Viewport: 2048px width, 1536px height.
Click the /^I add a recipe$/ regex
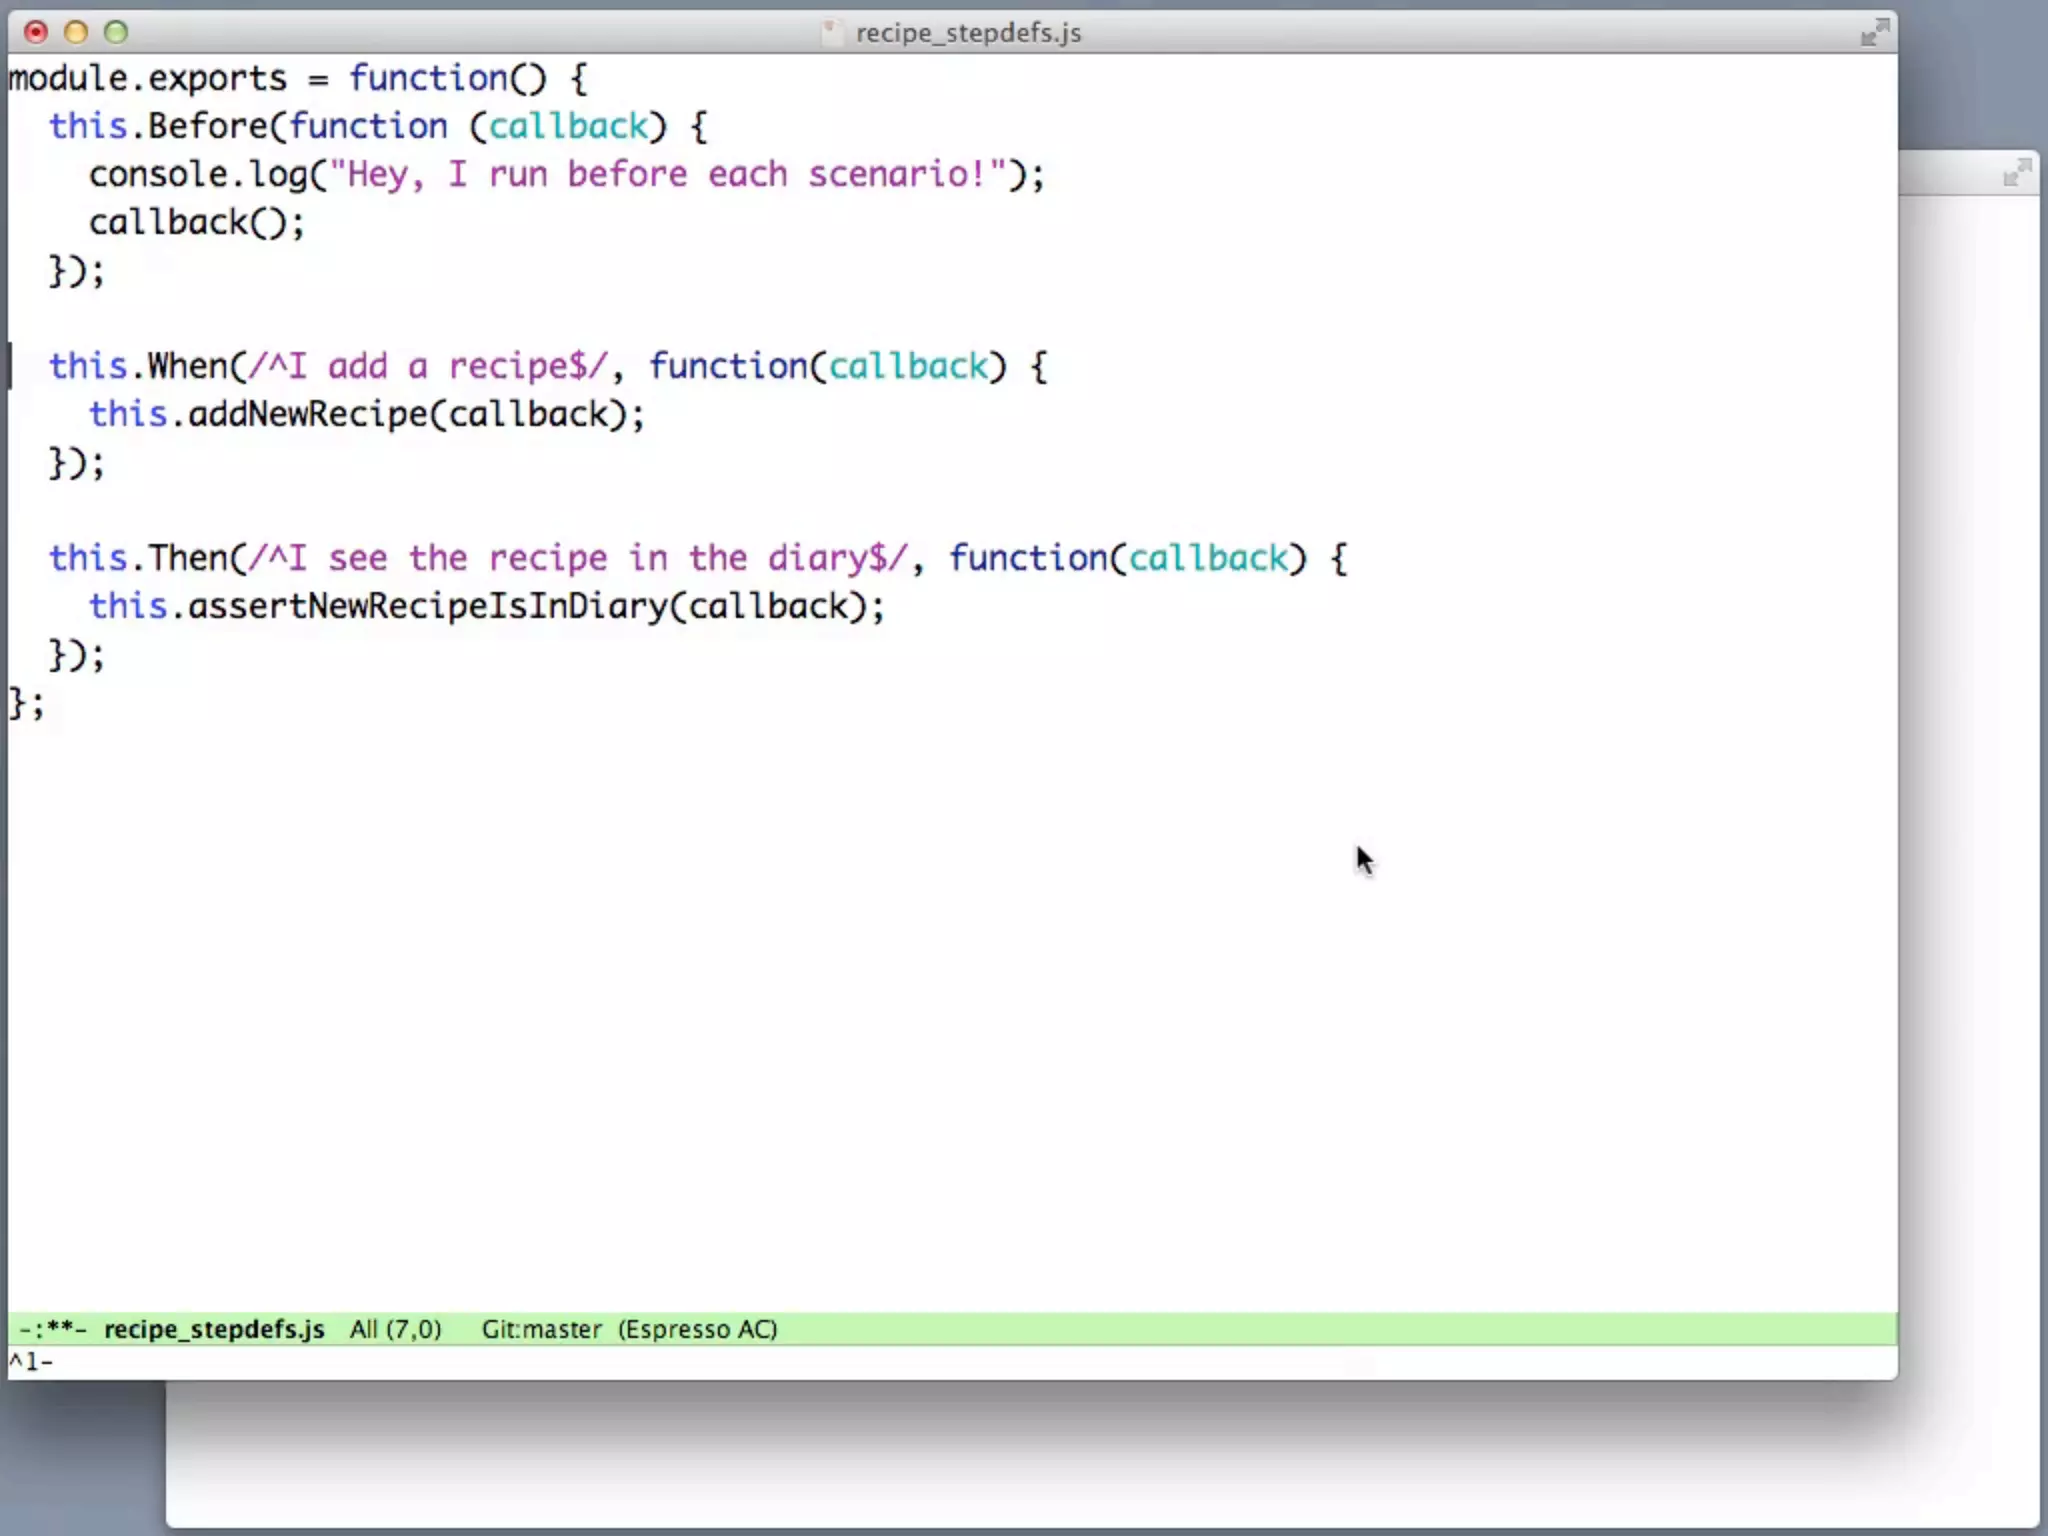click(427, 366)
